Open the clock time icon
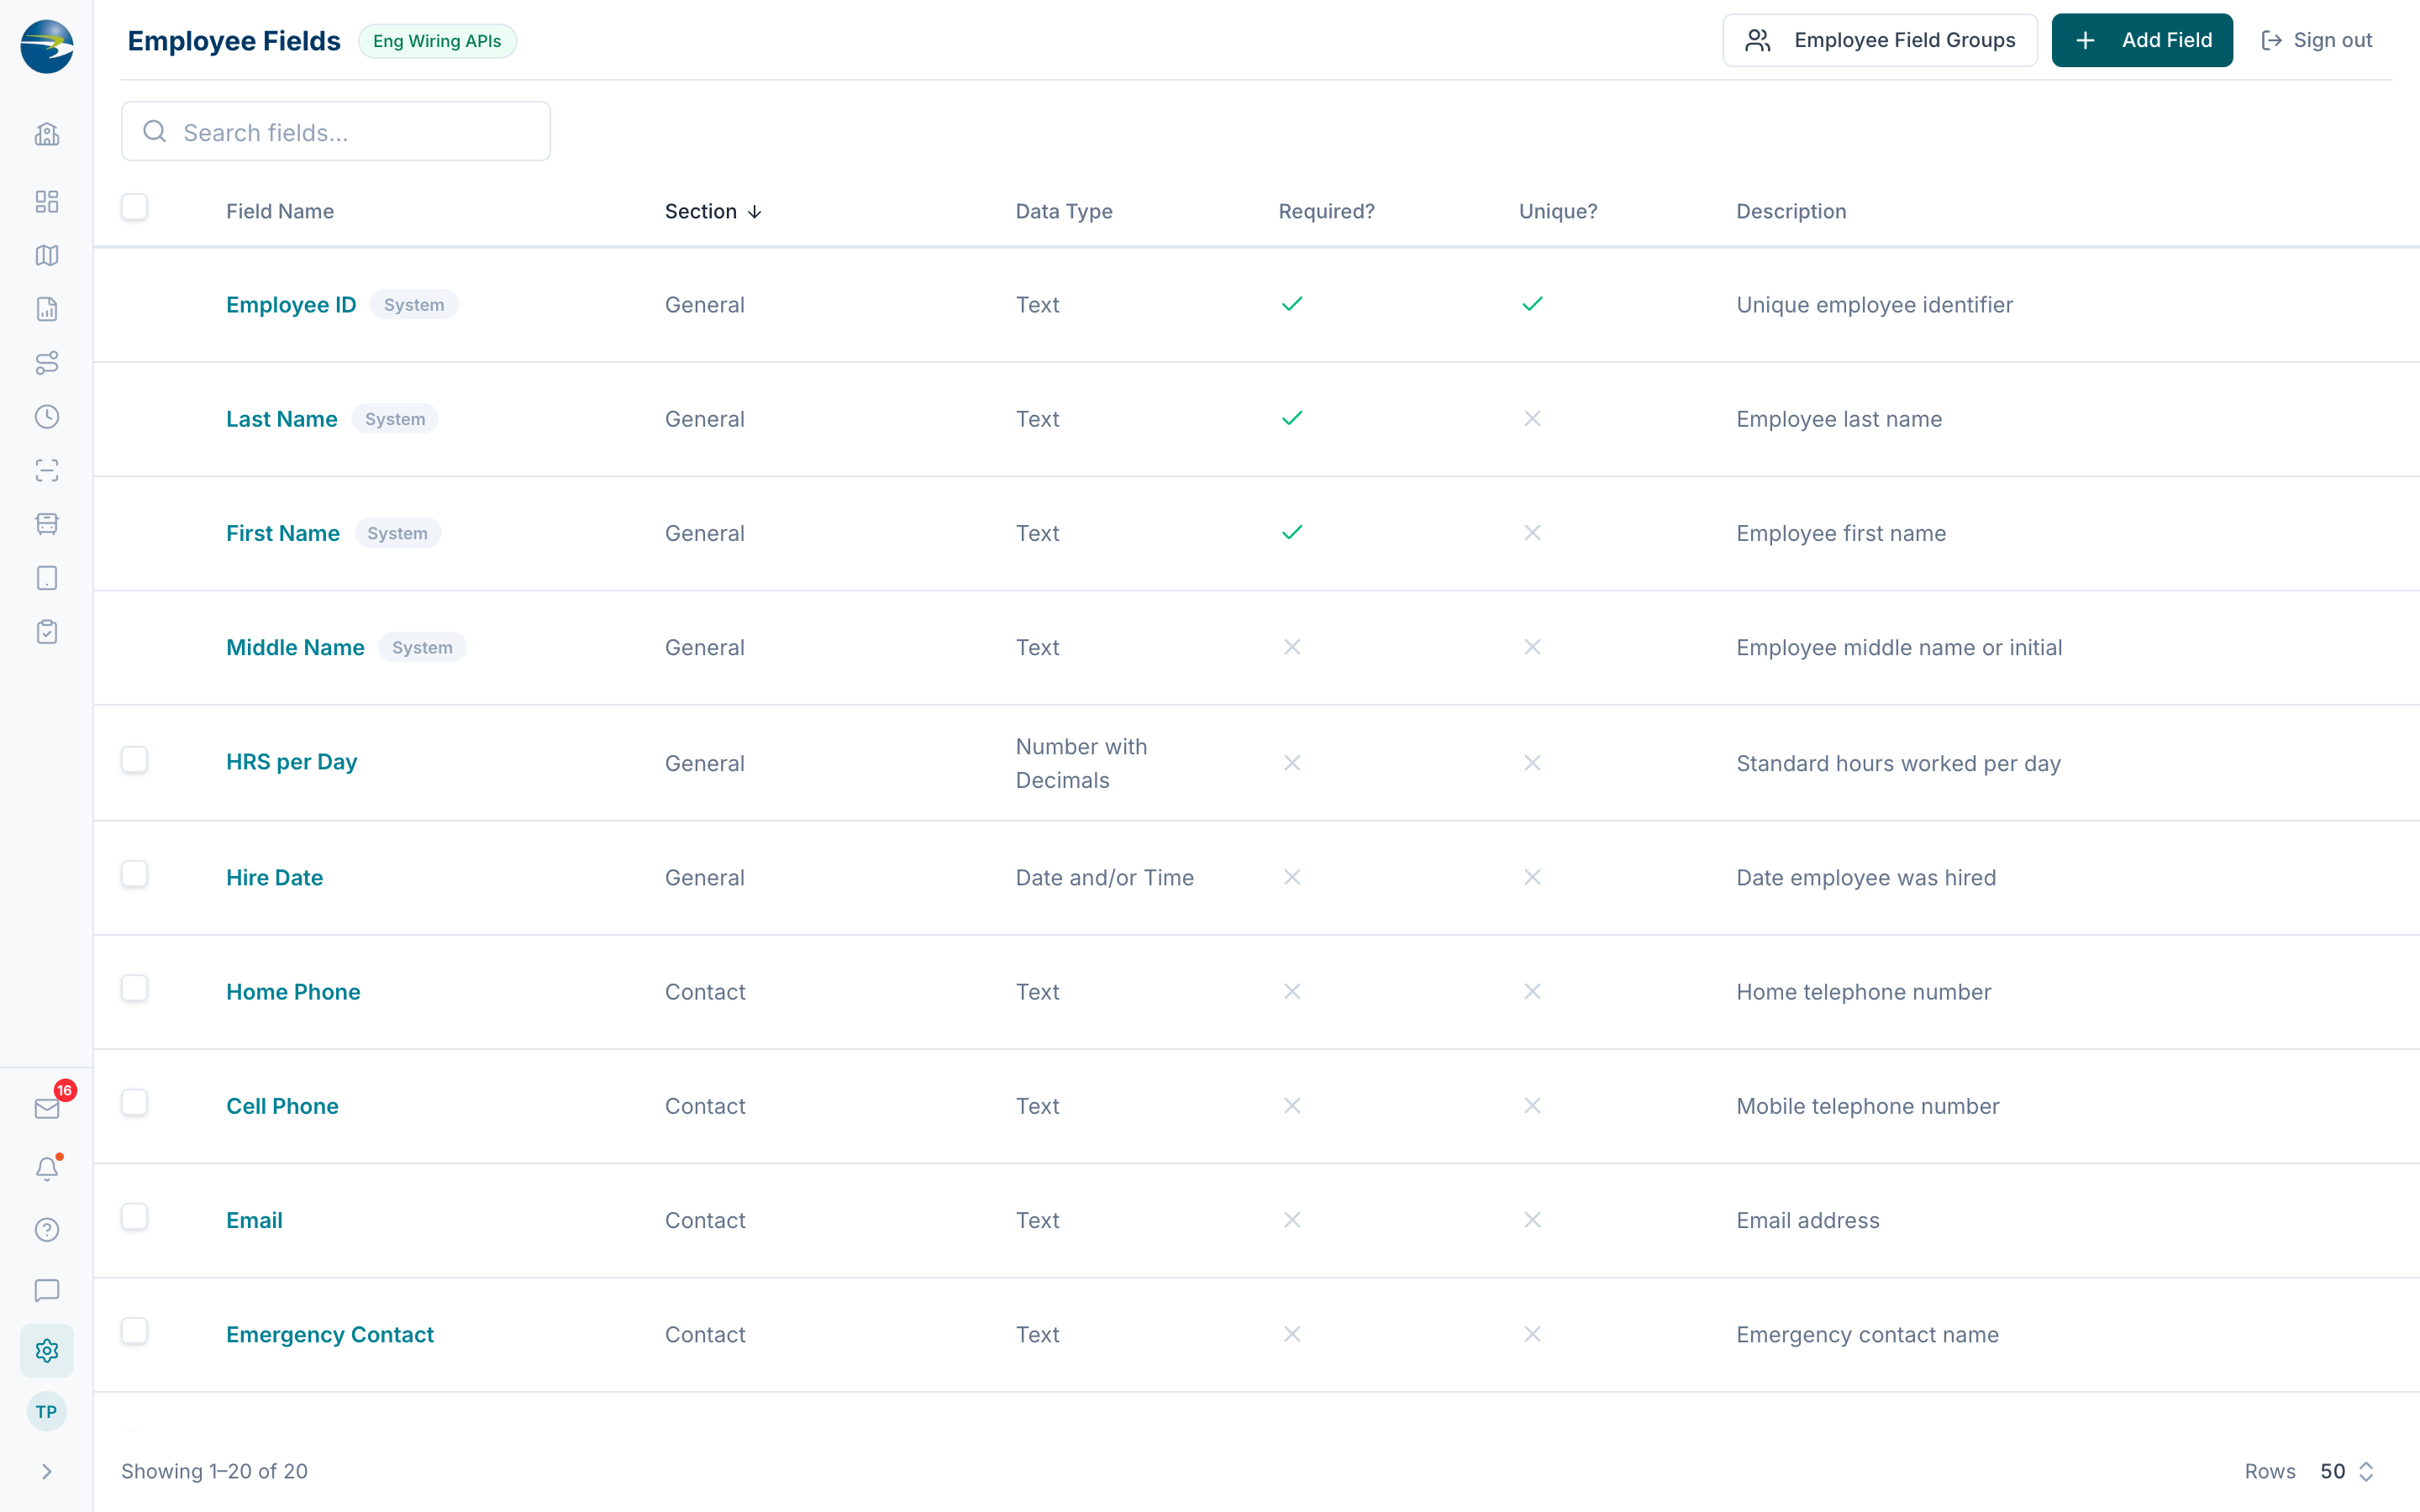Image resolution: width=2420 pixels, height=1512 pixels. 47,416
